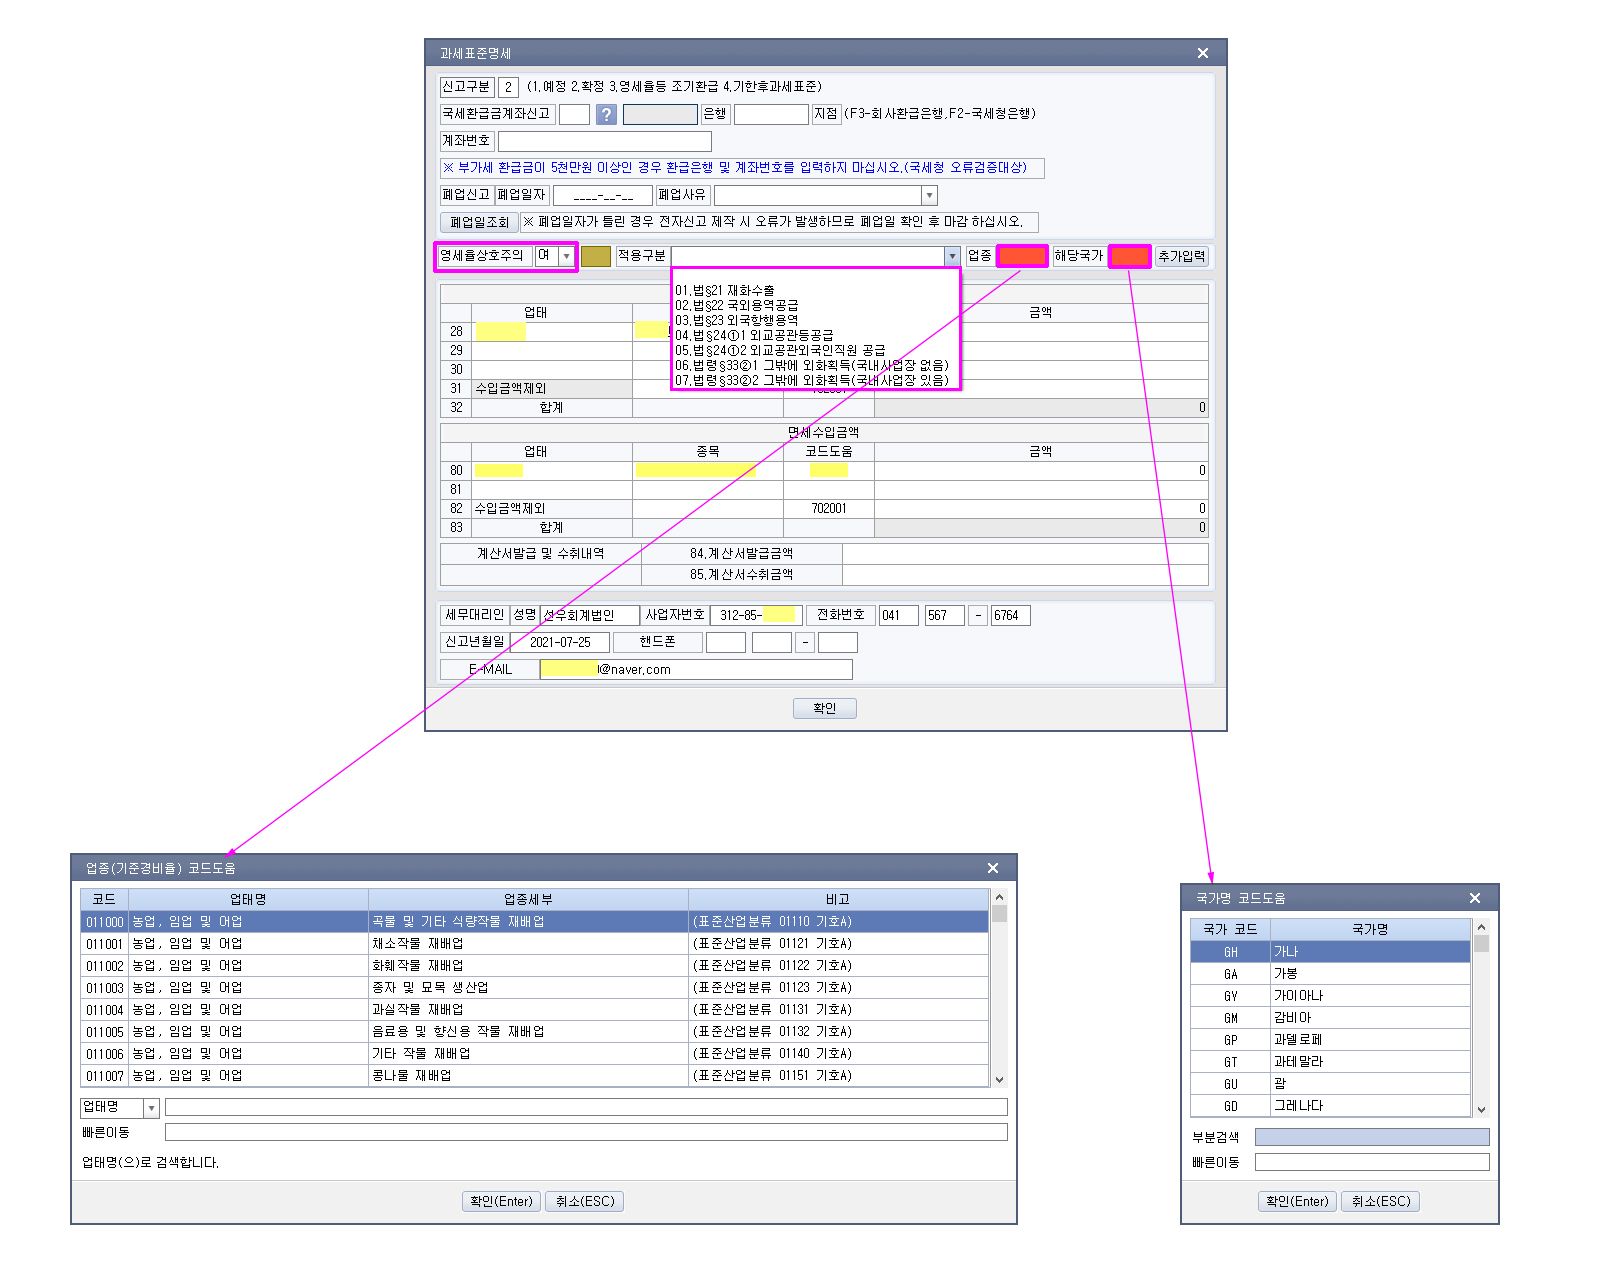Click the 85.계산서수취금액 amount field
The image size is (1600, 1274).
pos(1025,574)
